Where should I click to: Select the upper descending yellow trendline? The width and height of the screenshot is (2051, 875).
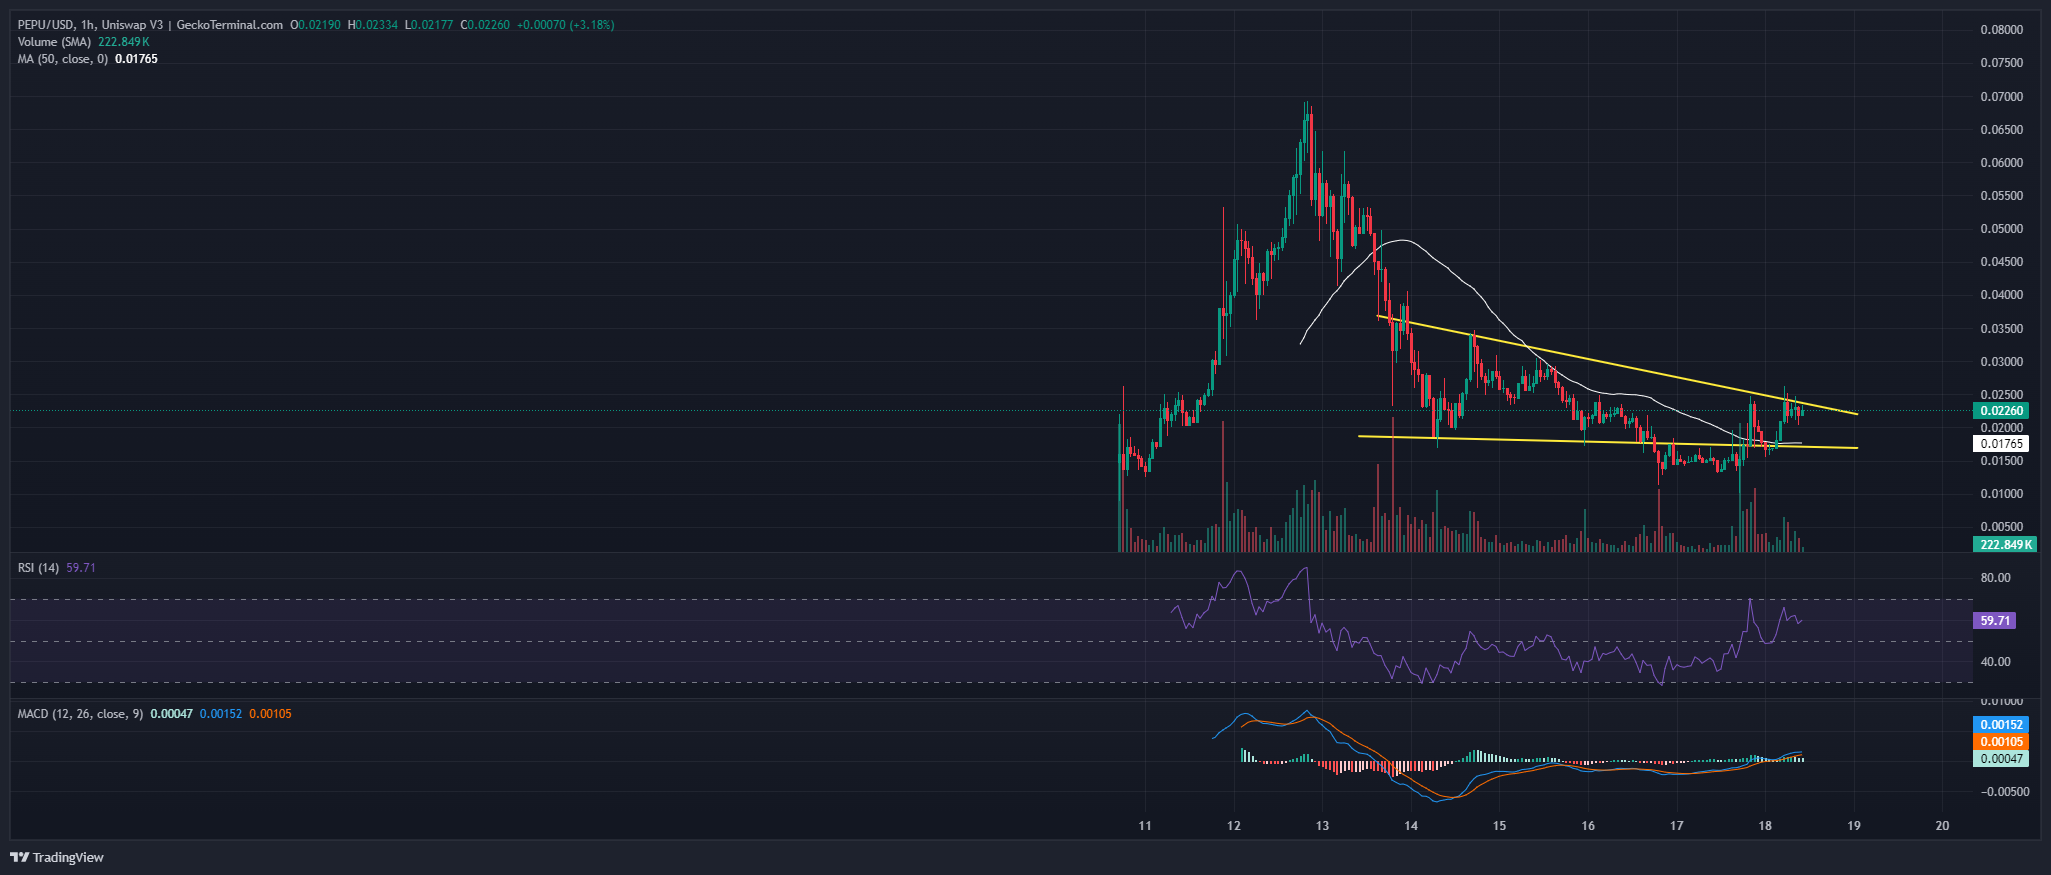[1617, 366]
